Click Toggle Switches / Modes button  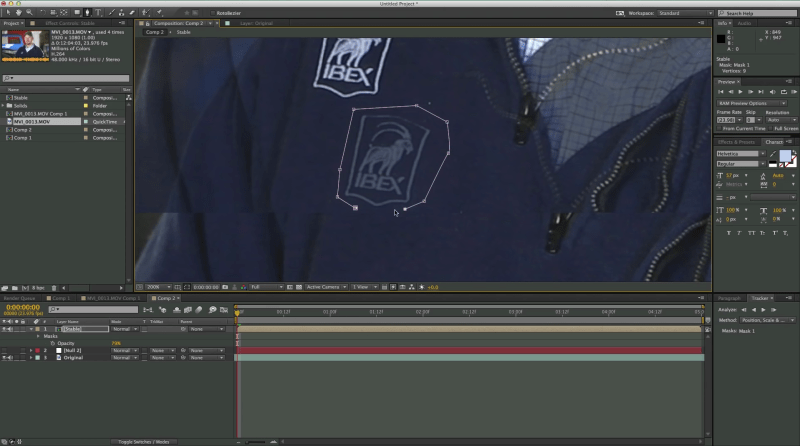pyautogui.click(x=143, y=442)
